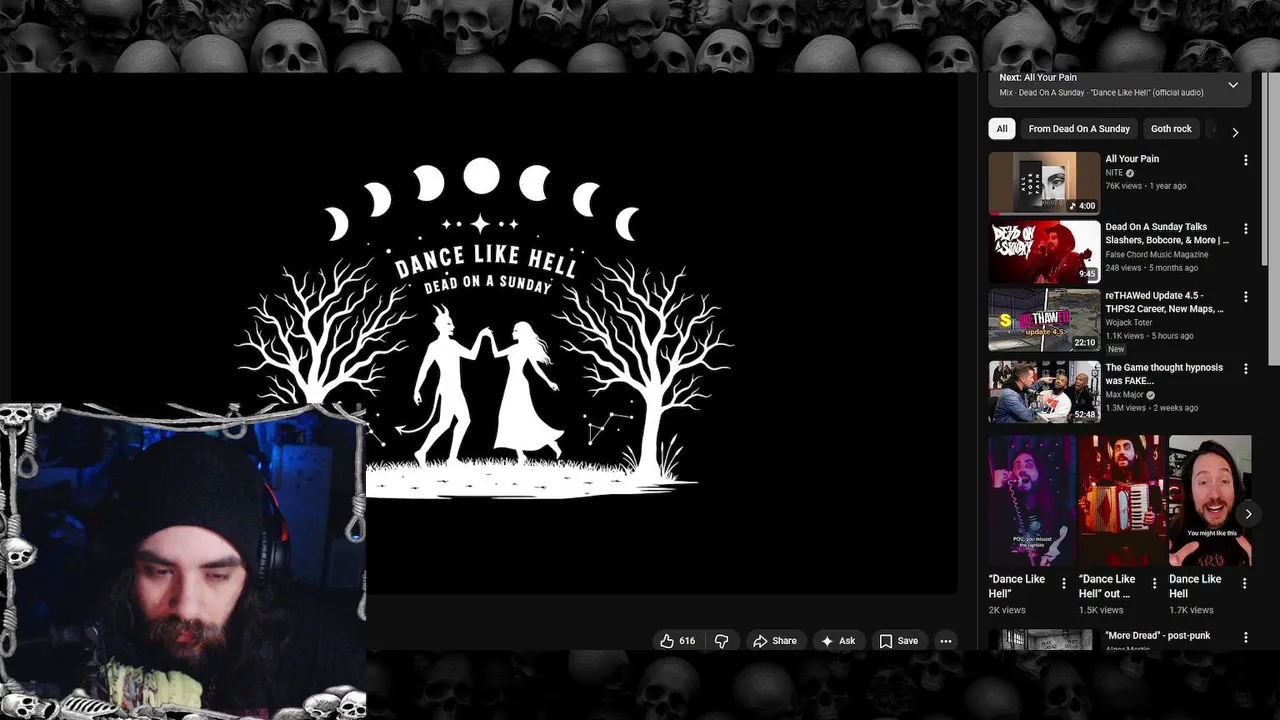Open the All Your Pain video title
1280x720 pixels.
pyautogui.click(x=1132, y=159)
